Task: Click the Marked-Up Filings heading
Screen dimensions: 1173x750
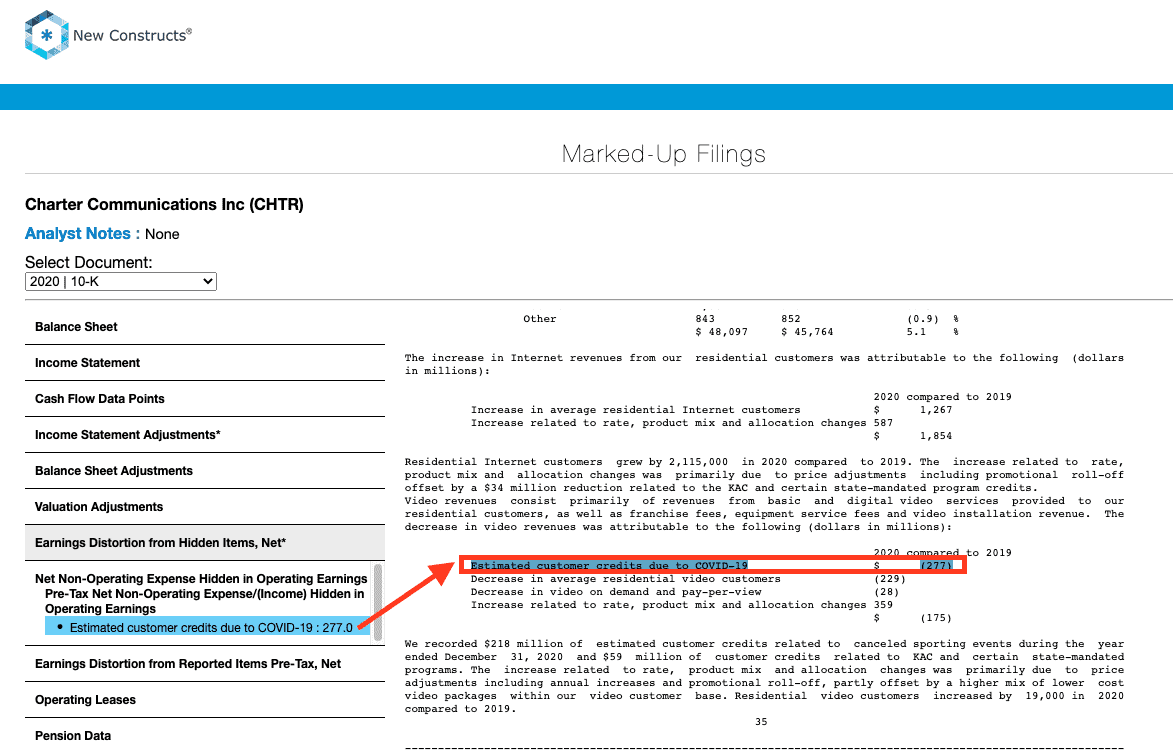Action: click(664, 153)
